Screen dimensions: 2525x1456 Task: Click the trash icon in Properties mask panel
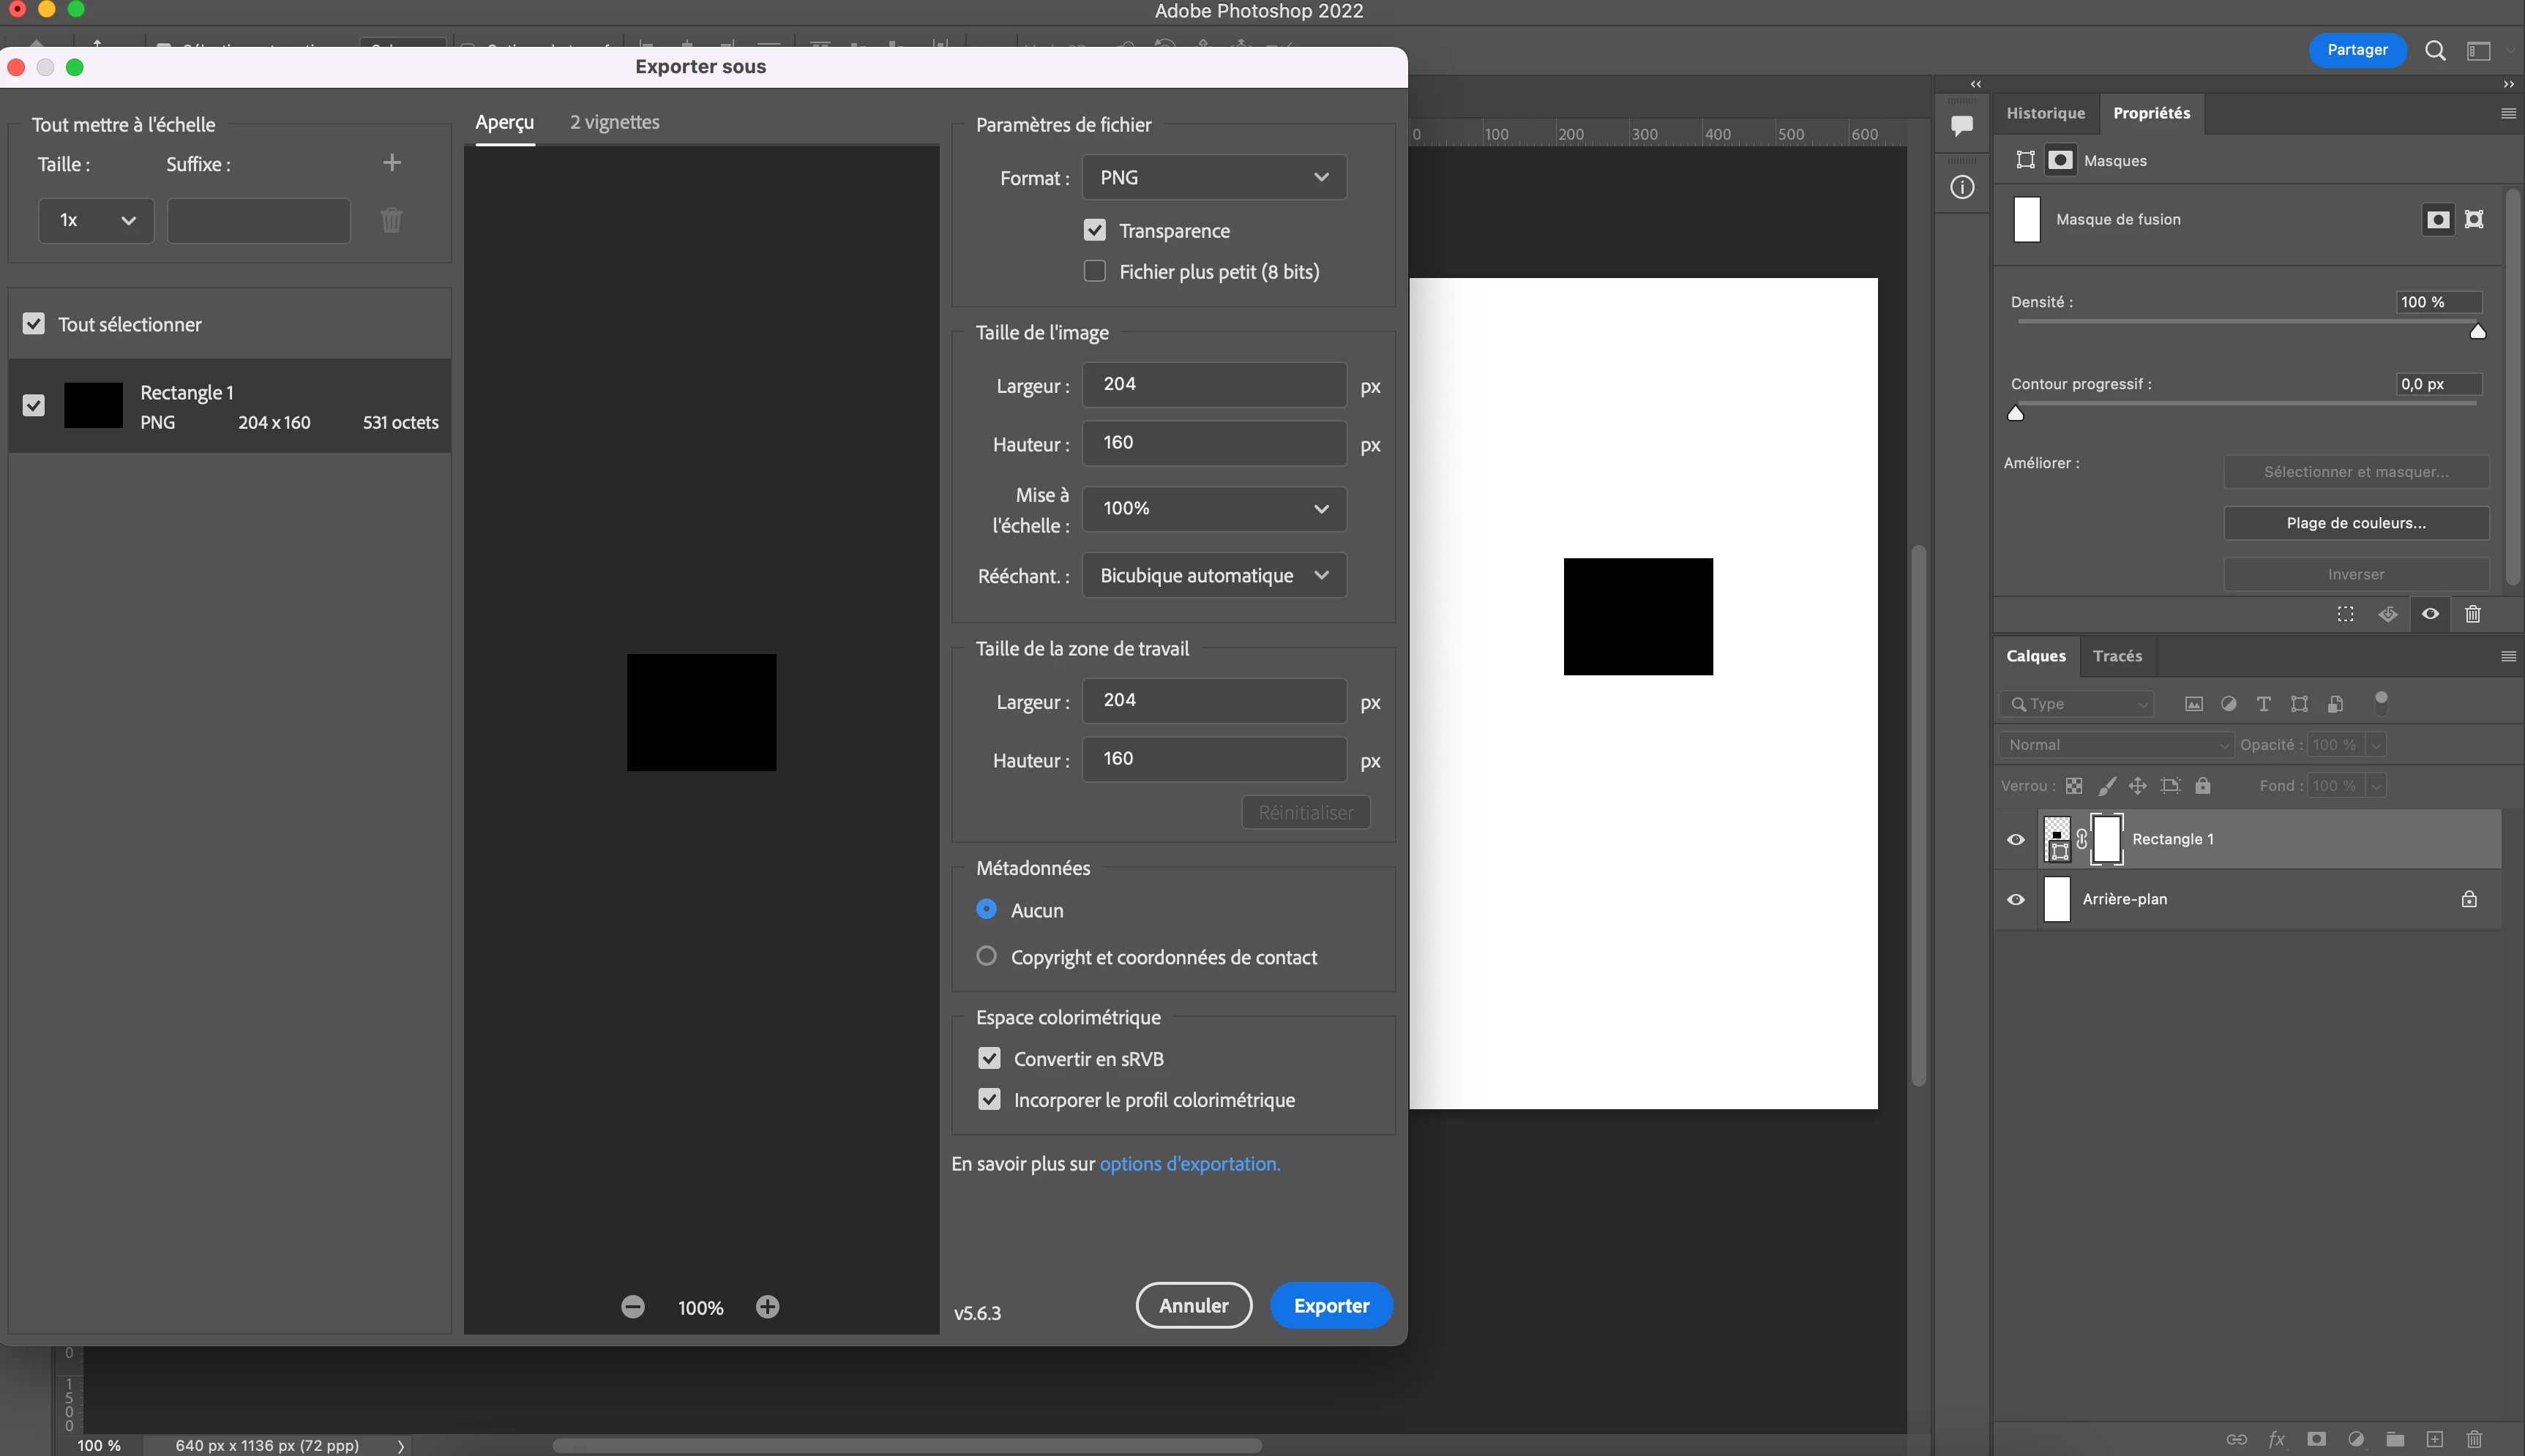pyautogui.click(x=2473, y=614)
